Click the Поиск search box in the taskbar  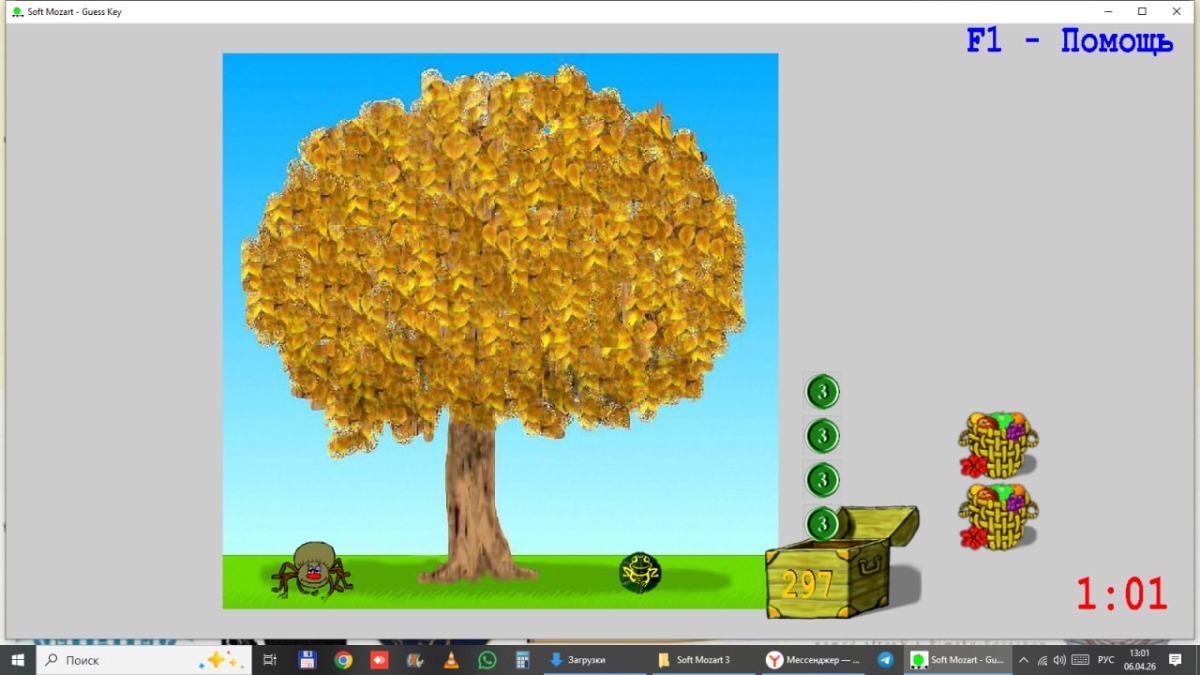click(x=140, y=660)
